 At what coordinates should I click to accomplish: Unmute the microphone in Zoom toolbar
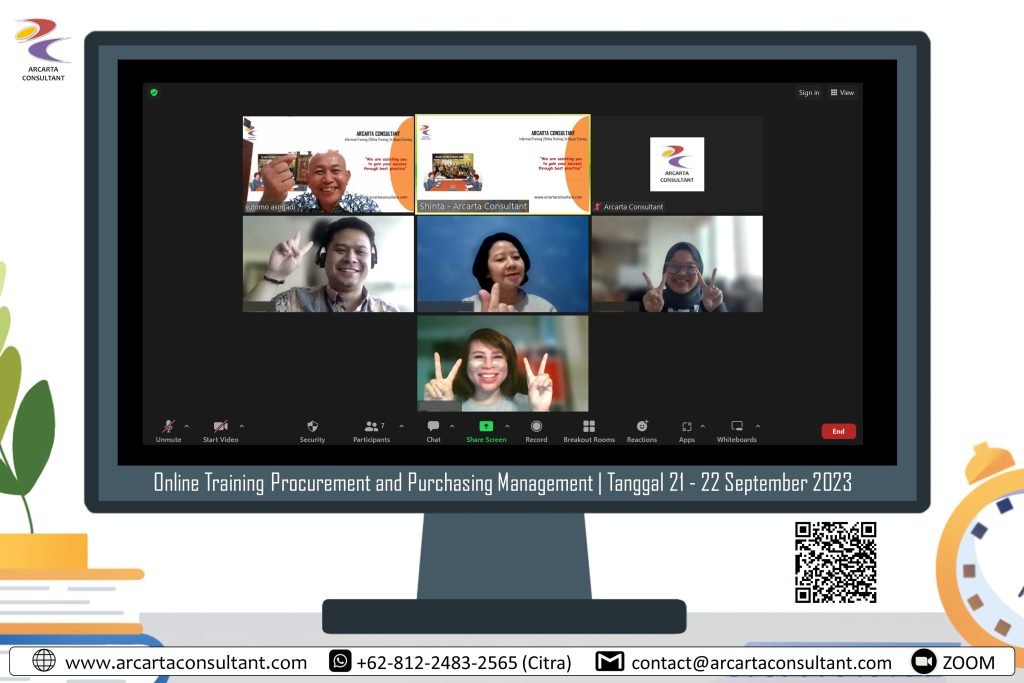pos(168,427)
